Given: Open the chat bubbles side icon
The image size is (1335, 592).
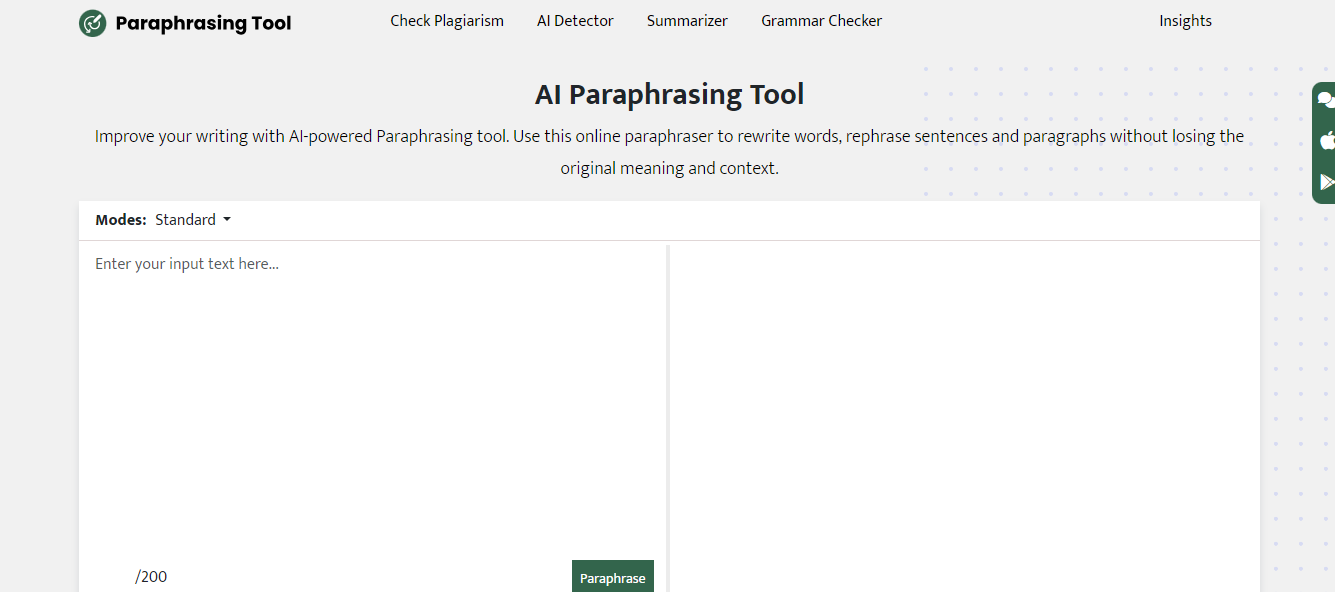Looking at the screenshot, I should [x=1326, y=99].
